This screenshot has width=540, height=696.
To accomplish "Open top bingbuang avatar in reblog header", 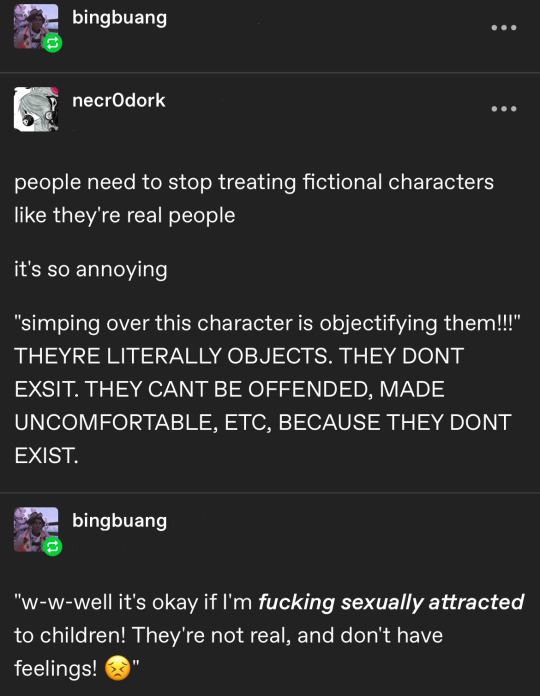I will pyautogui.click(x=36, y=26).
